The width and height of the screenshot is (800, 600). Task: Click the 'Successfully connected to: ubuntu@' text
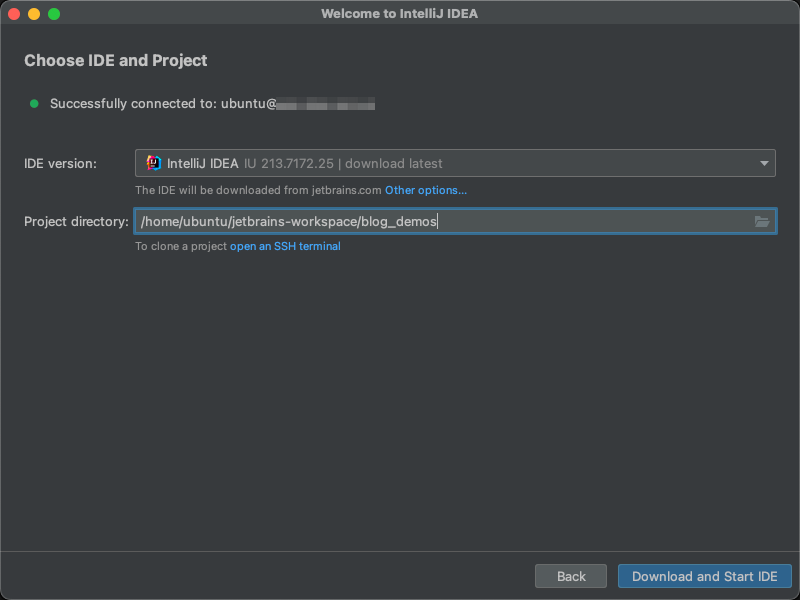coord(163,104)
